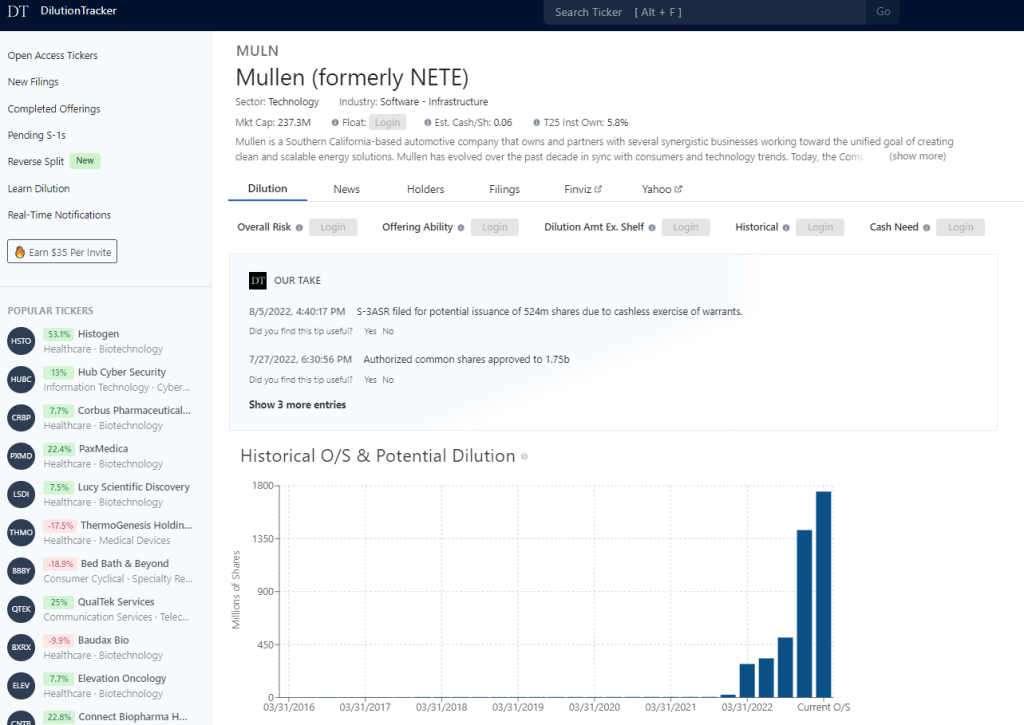Mark the authorized shares tip No
This screenshot has height=725, width=1024.
coord(388,379)
